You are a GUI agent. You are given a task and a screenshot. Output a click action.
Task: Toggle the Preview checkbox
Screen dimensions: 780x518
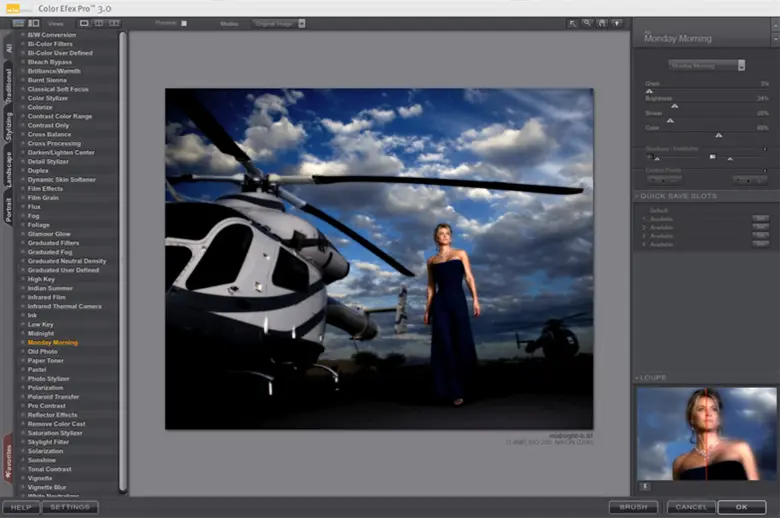(x=184, y=23)
